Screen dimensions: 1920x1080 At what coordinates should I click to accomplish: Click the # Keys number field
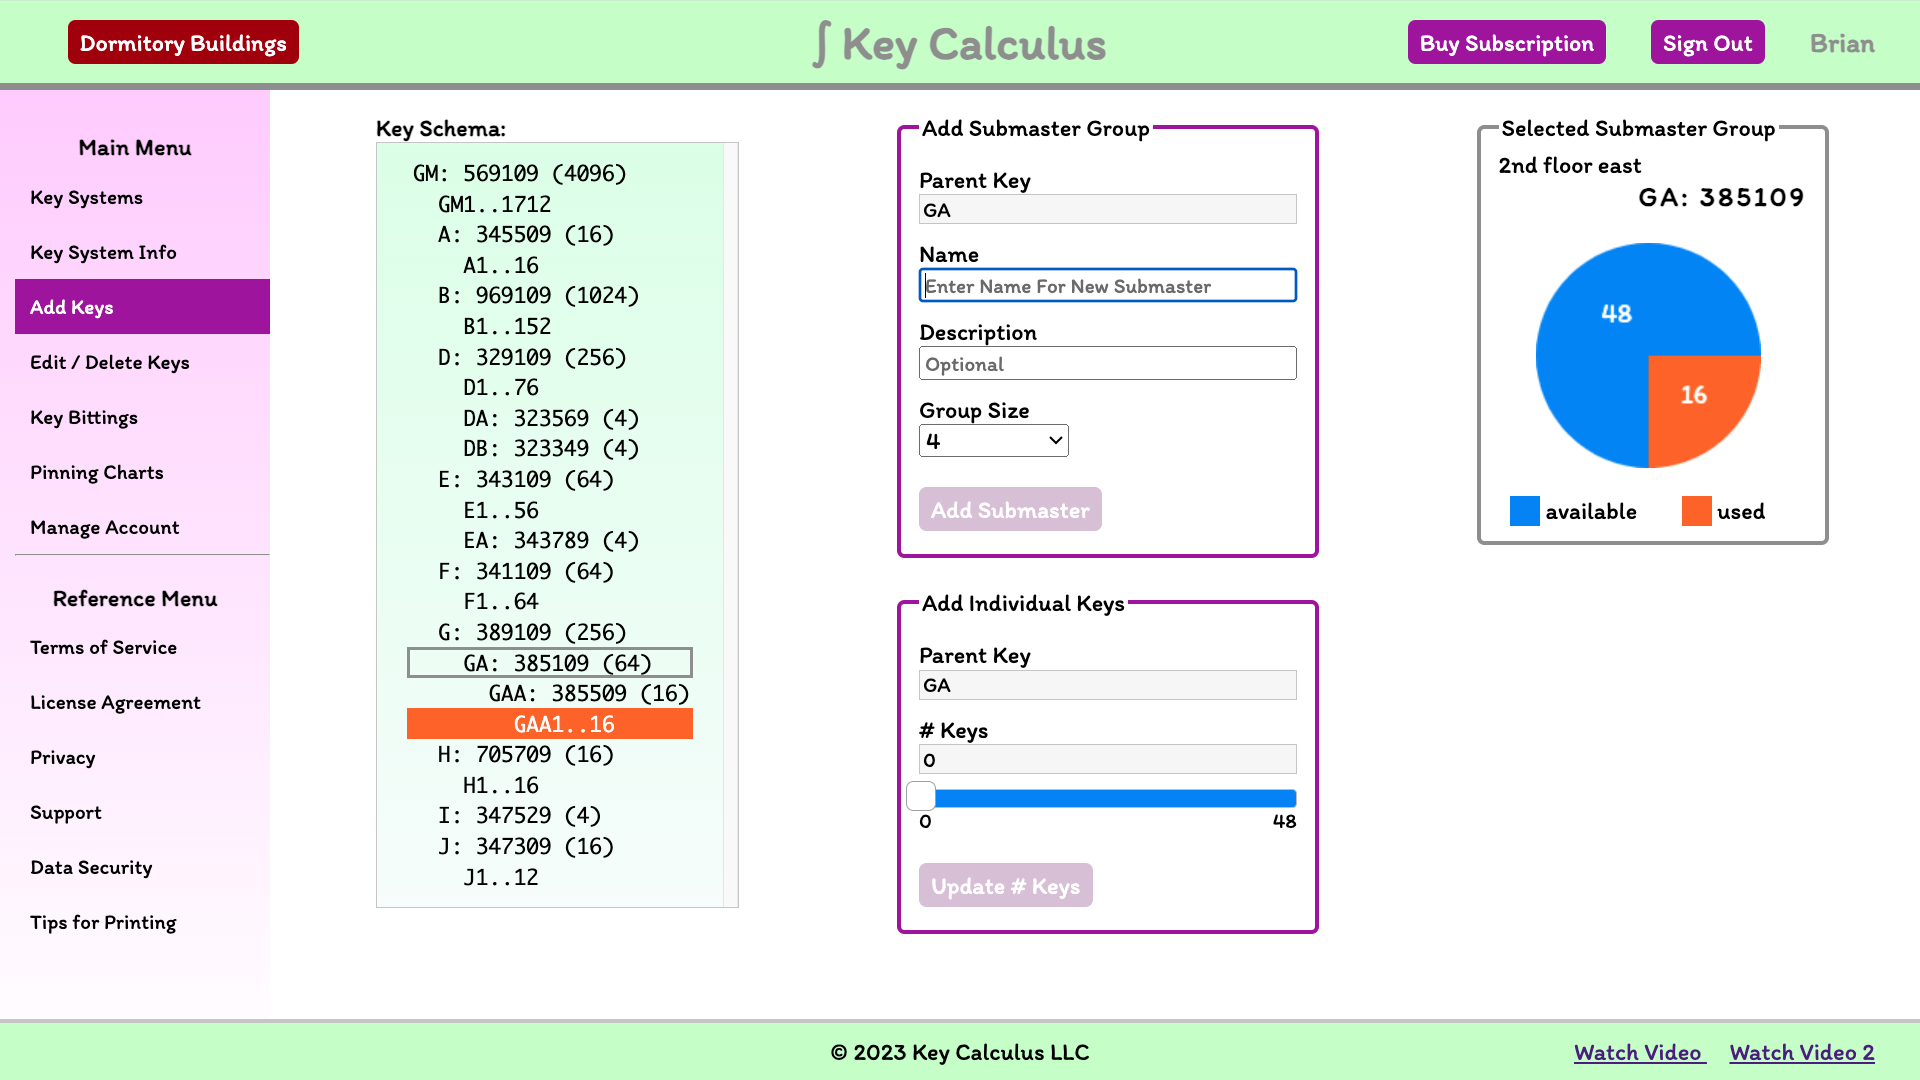coord(1107,759)
